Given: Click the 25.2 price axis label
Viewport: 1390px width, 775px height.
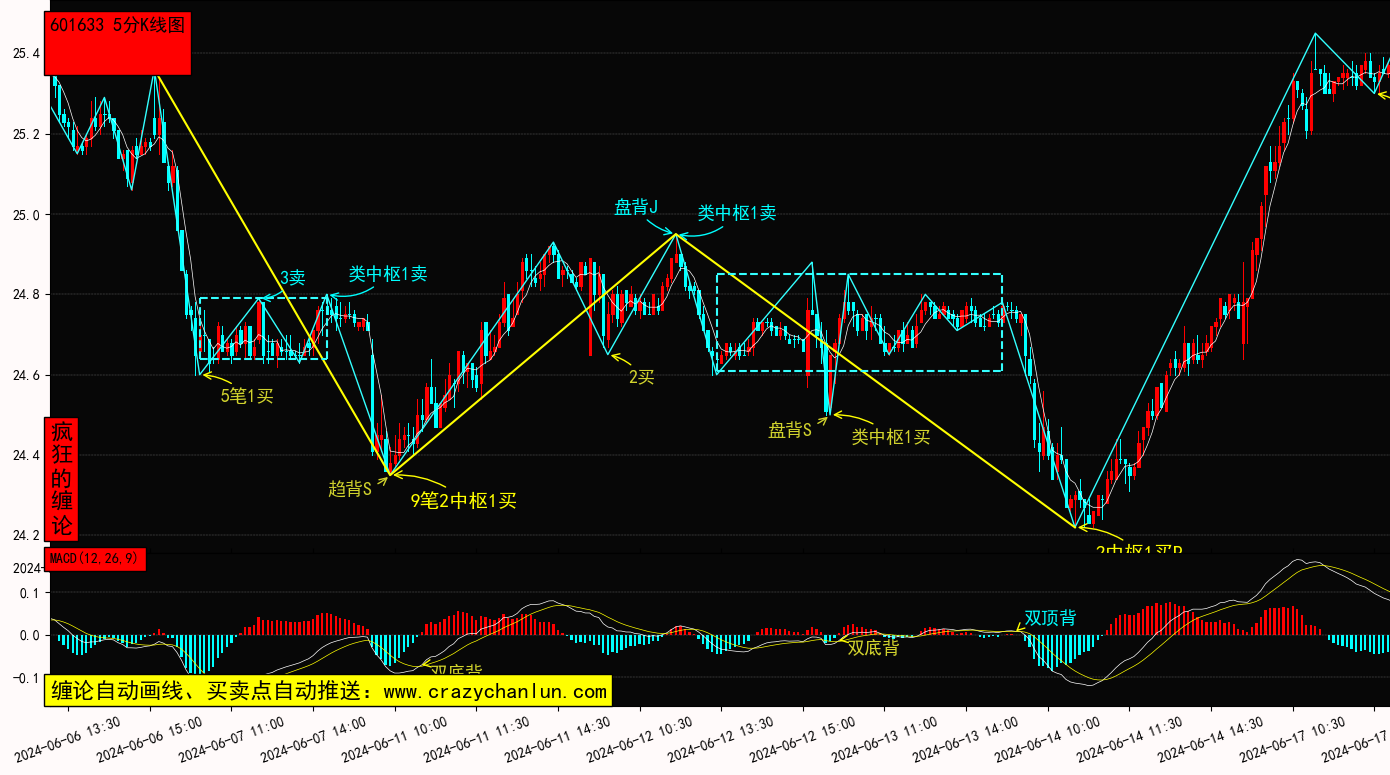Looking at the screenshot, I should (x=26, y=134).
